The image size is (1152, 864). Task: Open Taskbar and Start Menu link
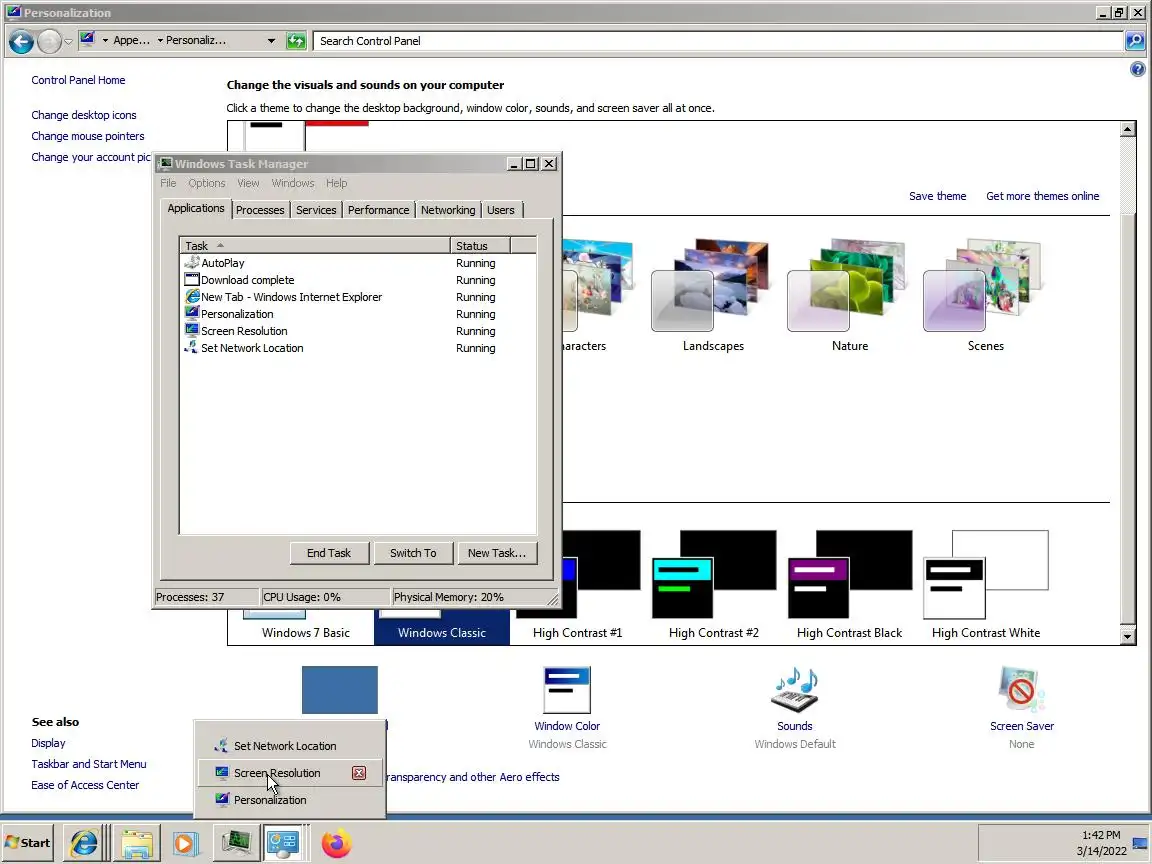click(x=88, y=764)
